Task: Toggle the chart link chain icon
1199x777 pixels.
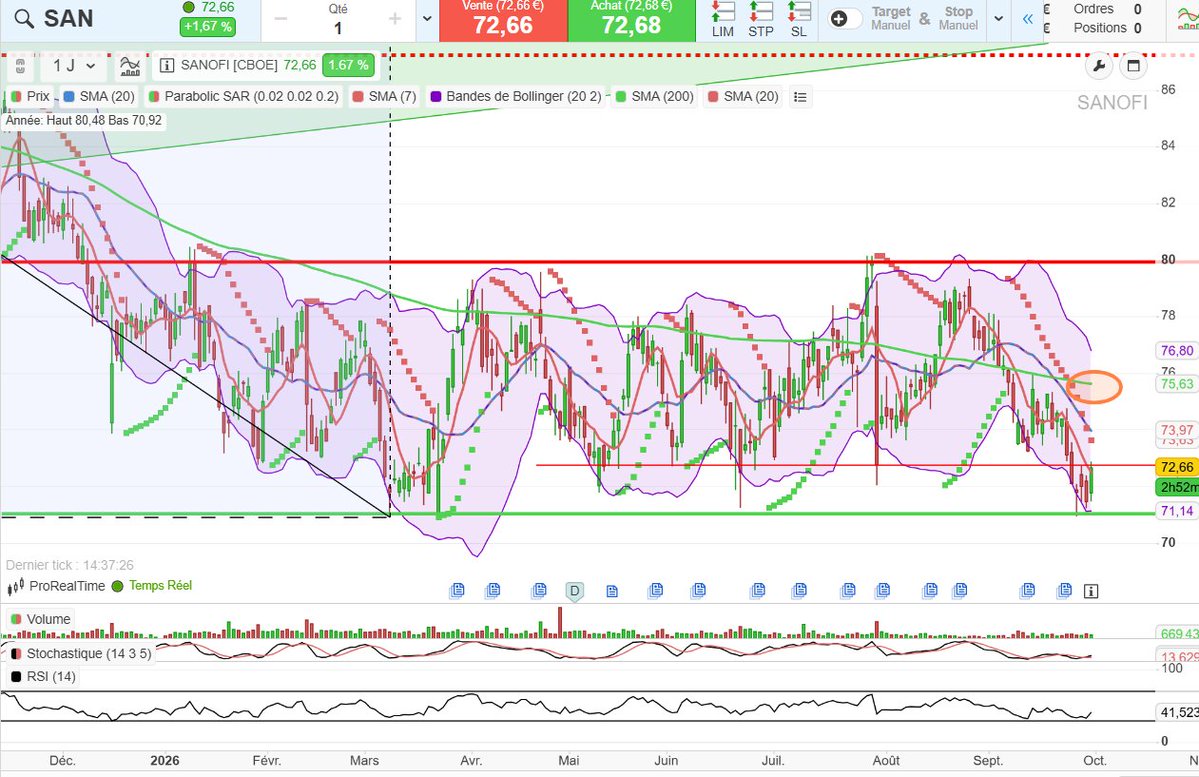Action: coord(21,66)
